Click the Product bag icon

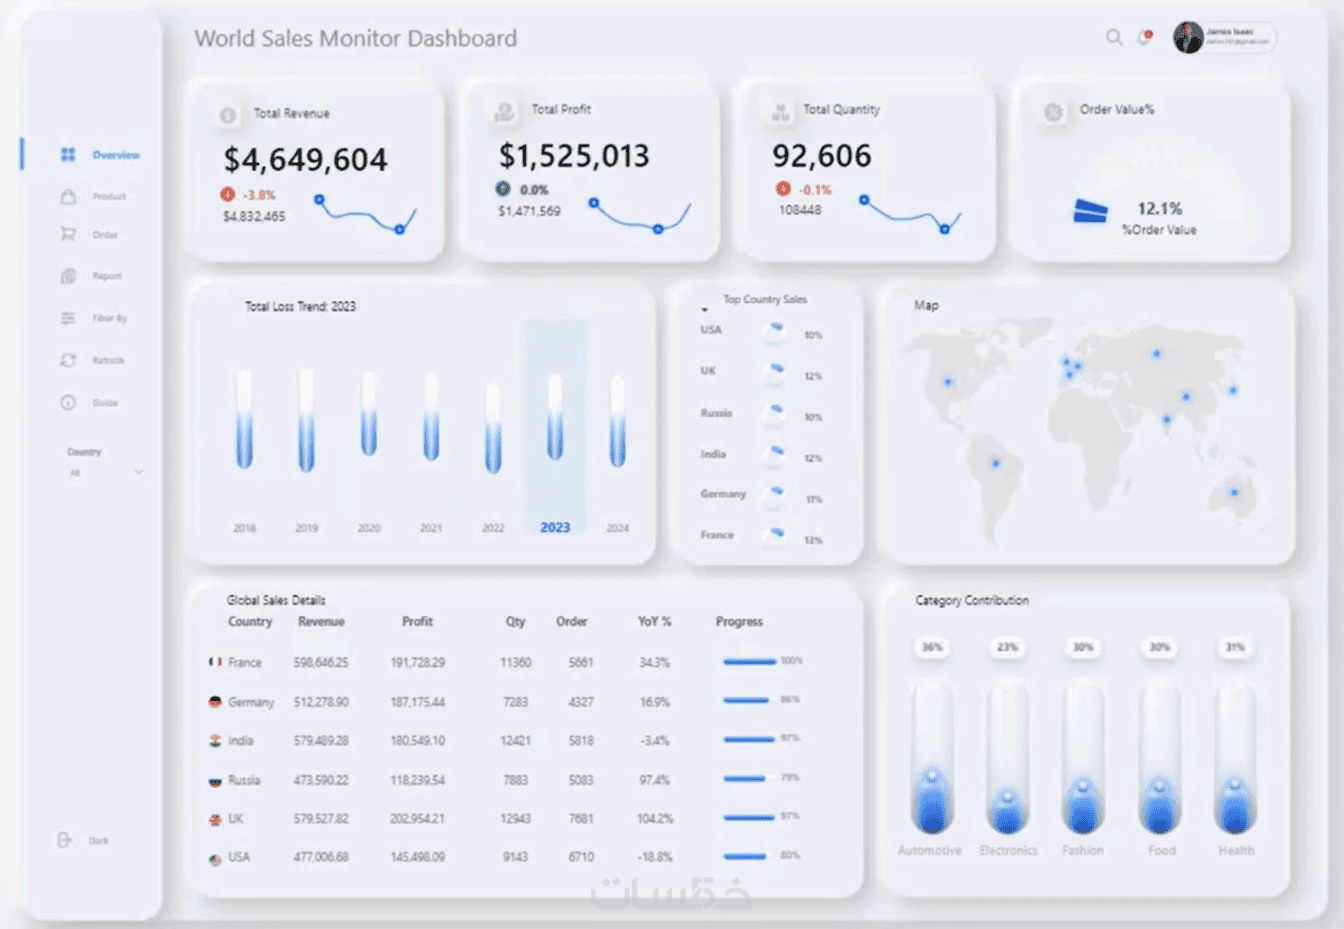click(68, 196)
